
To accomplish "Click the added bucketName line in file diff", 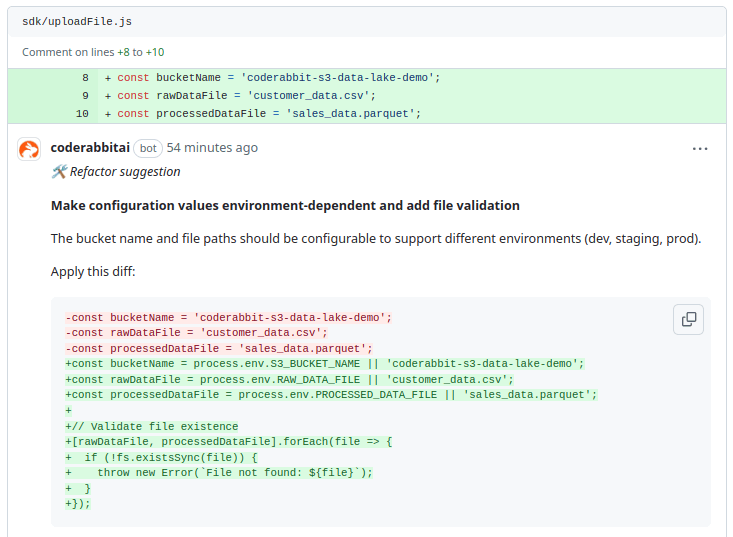I will coord(278,77).
